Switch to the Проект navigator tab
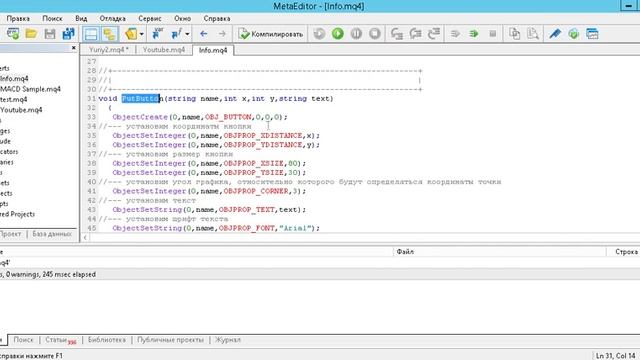 point(11,234)
